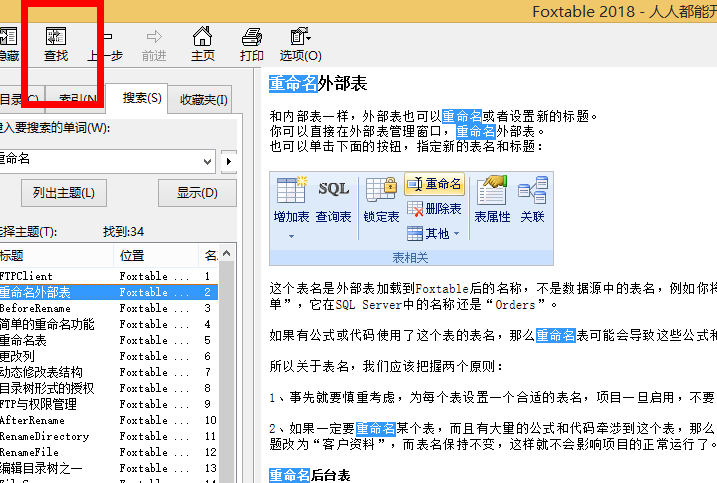Screen dimensions: 717x483
Task: Select the 重命名外部表 result row
Action: tap(109, 292)
